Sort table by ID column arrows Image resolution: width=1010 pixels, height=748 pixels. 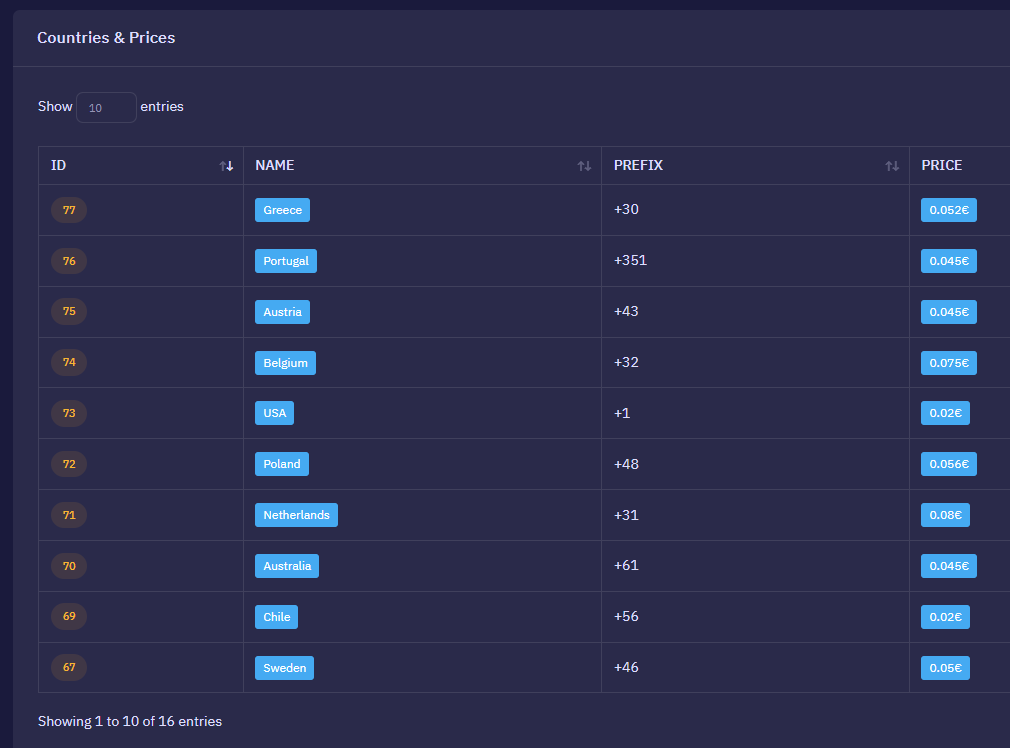[226, 166]
